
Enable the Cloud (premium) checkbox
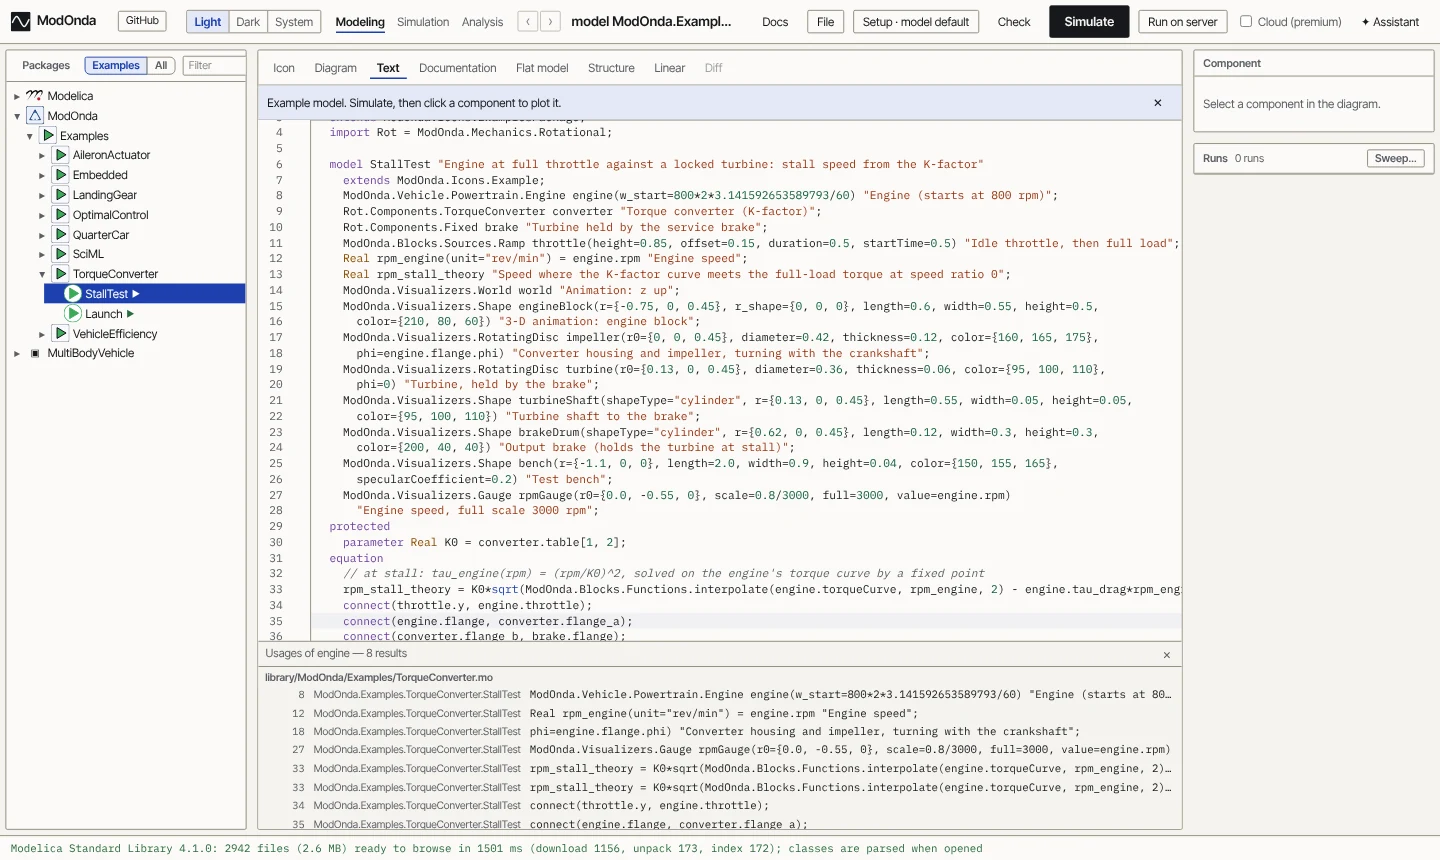pyautogui.click(x=1246, y=21)
